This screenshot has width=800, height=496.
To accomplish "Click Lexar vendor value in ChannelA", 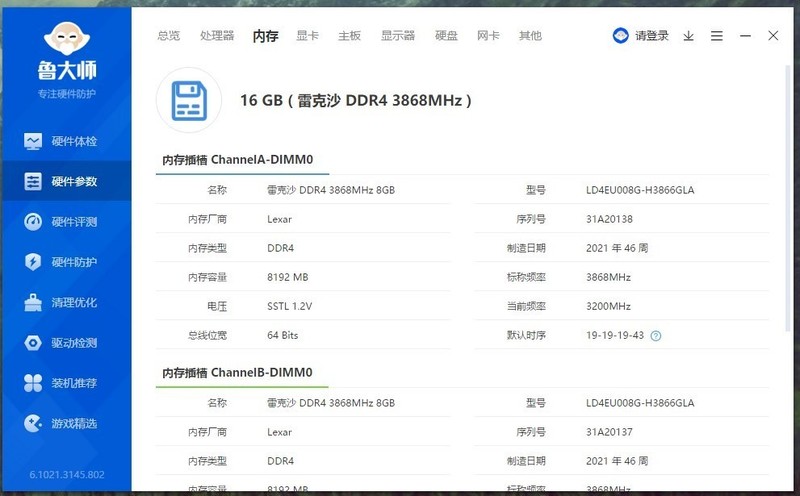I will 280,219.
